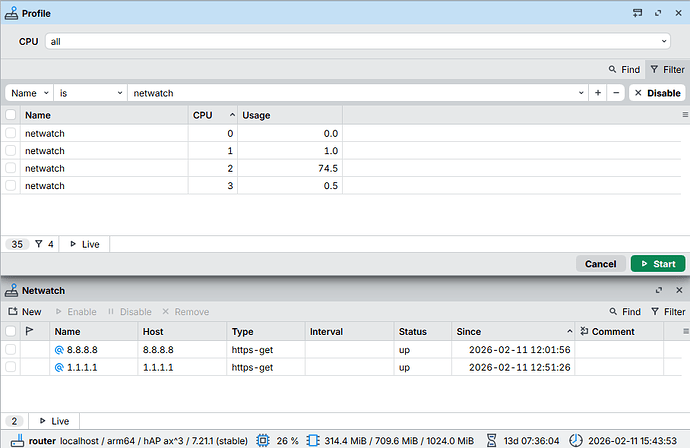Click the Interval column header
Image resolution: width=690 pixels, height=448 pixels.
pos(349,331)
